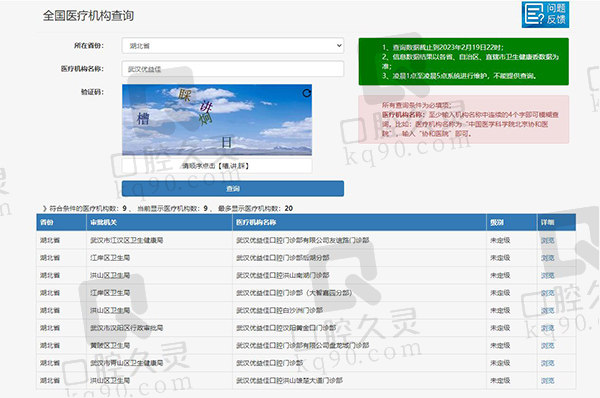
Task: Click the captcha character 睬
Action: [x=184, y=95]
